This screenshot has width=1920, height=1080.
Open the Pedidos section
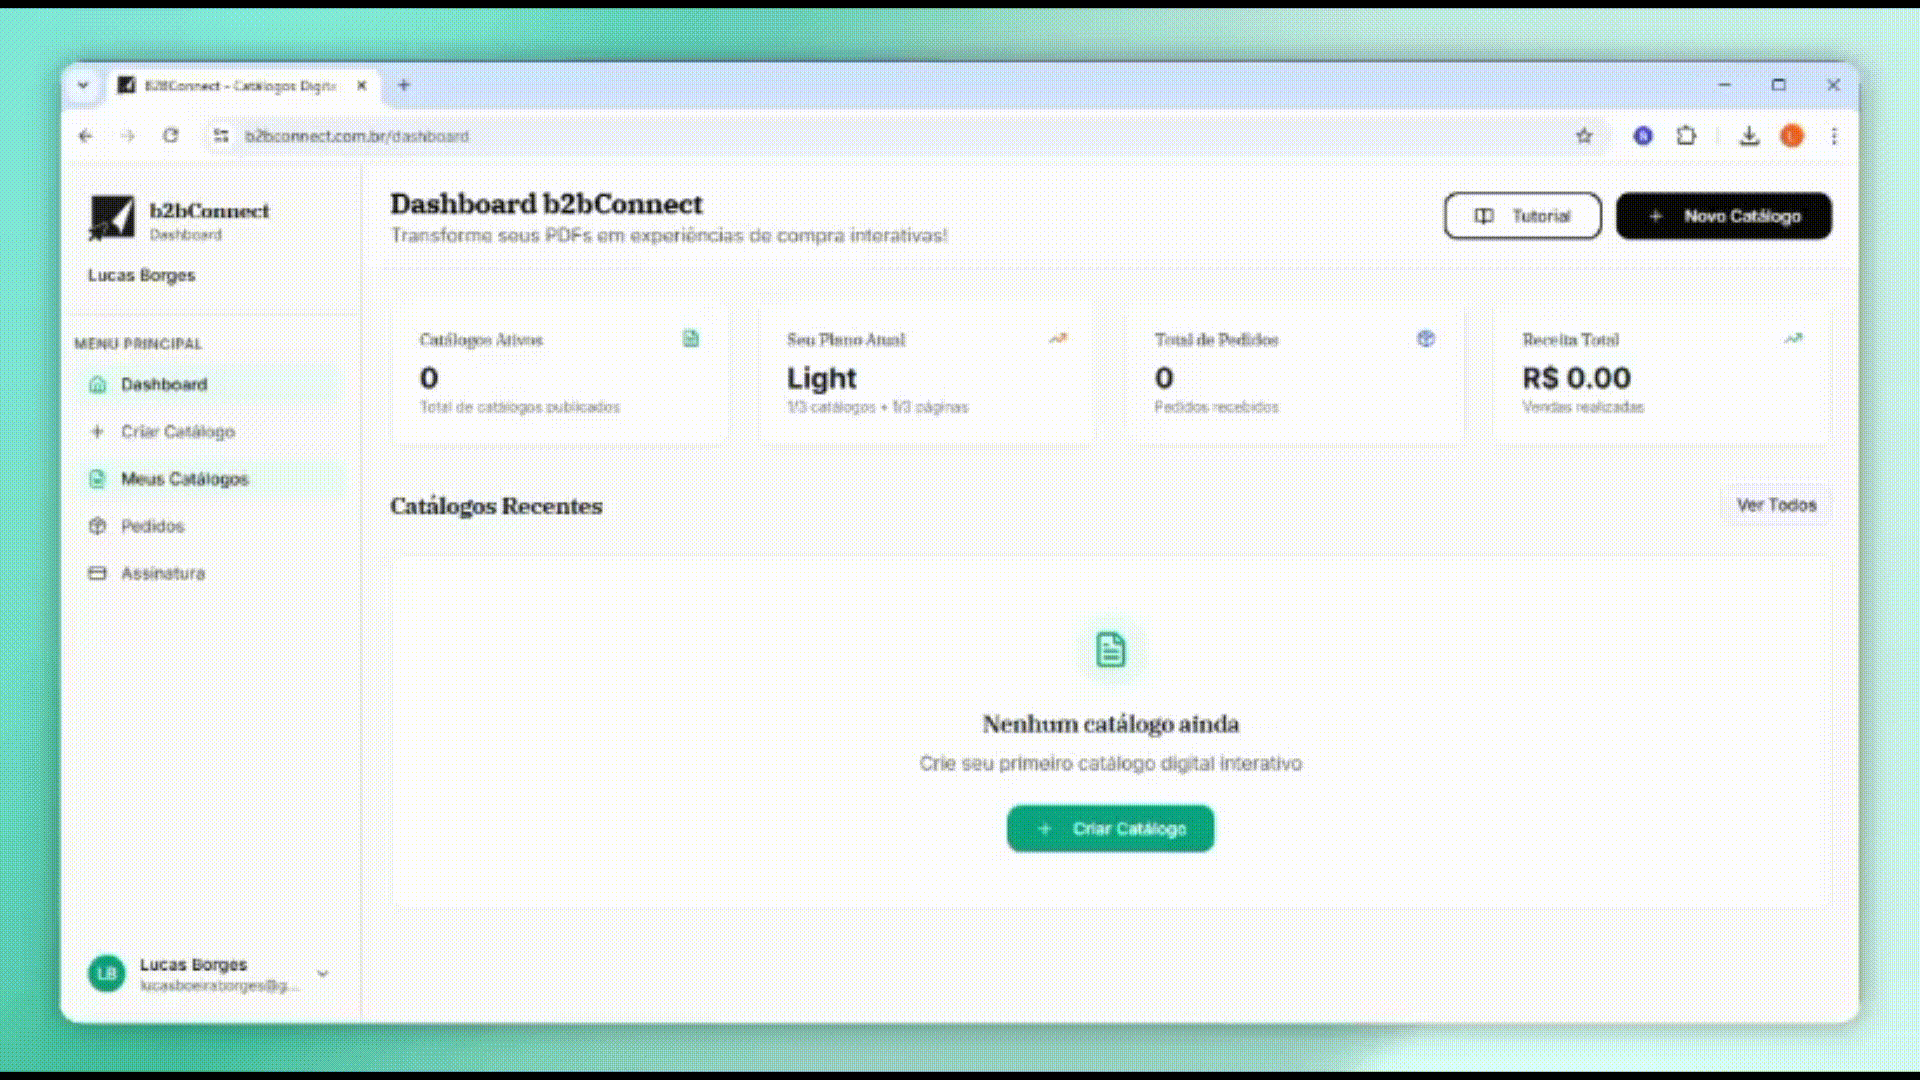click(208, 526)
